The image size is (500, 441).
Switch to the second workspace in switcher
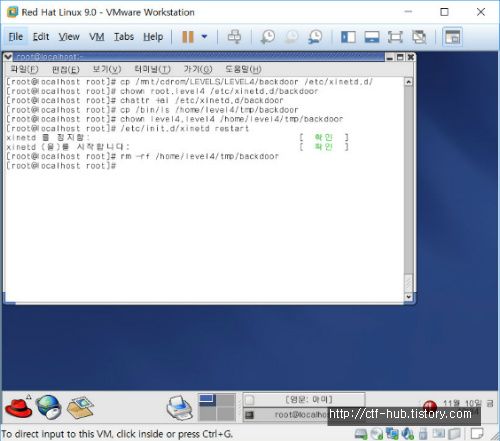[226, 400]
